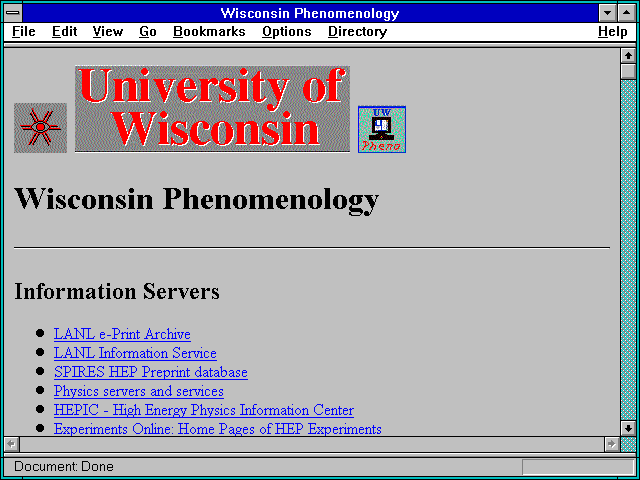This screenshot has width=640, height=480.
Task: Click the Wisconsin Phenomenology page heading
Action: tap(197, 199)
